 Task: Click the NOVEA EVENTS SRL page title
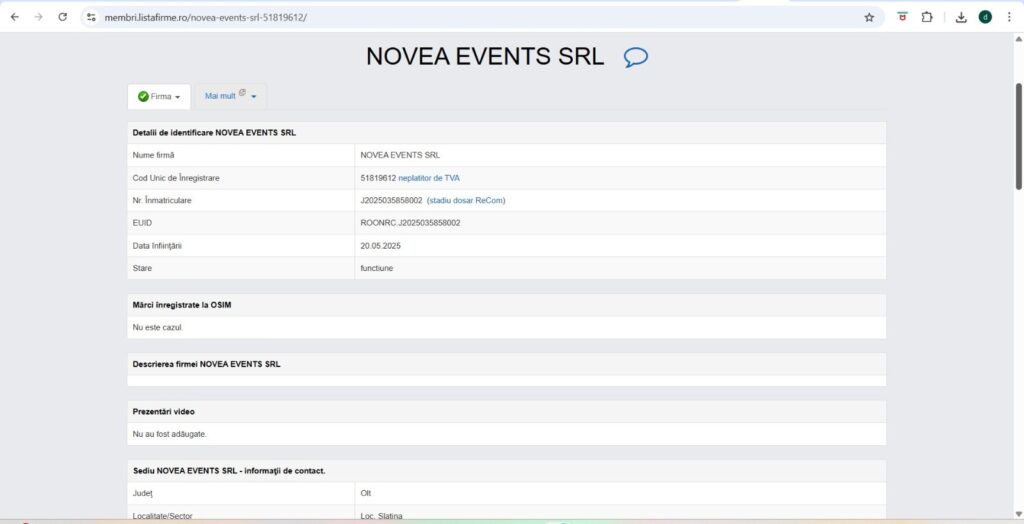(x=485, y=57)
